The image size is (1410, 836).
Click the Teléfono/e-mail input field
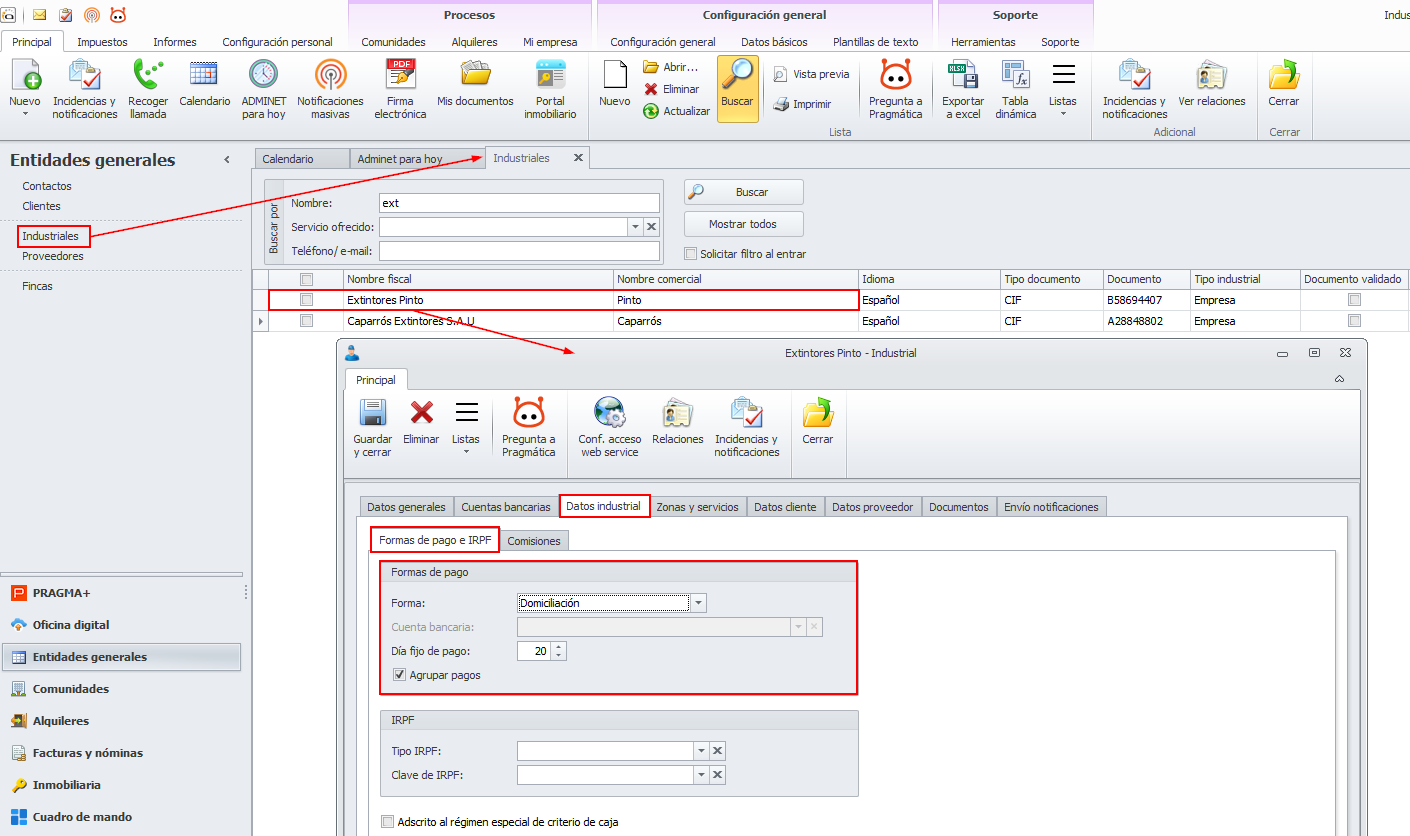(x=519, y=251)
